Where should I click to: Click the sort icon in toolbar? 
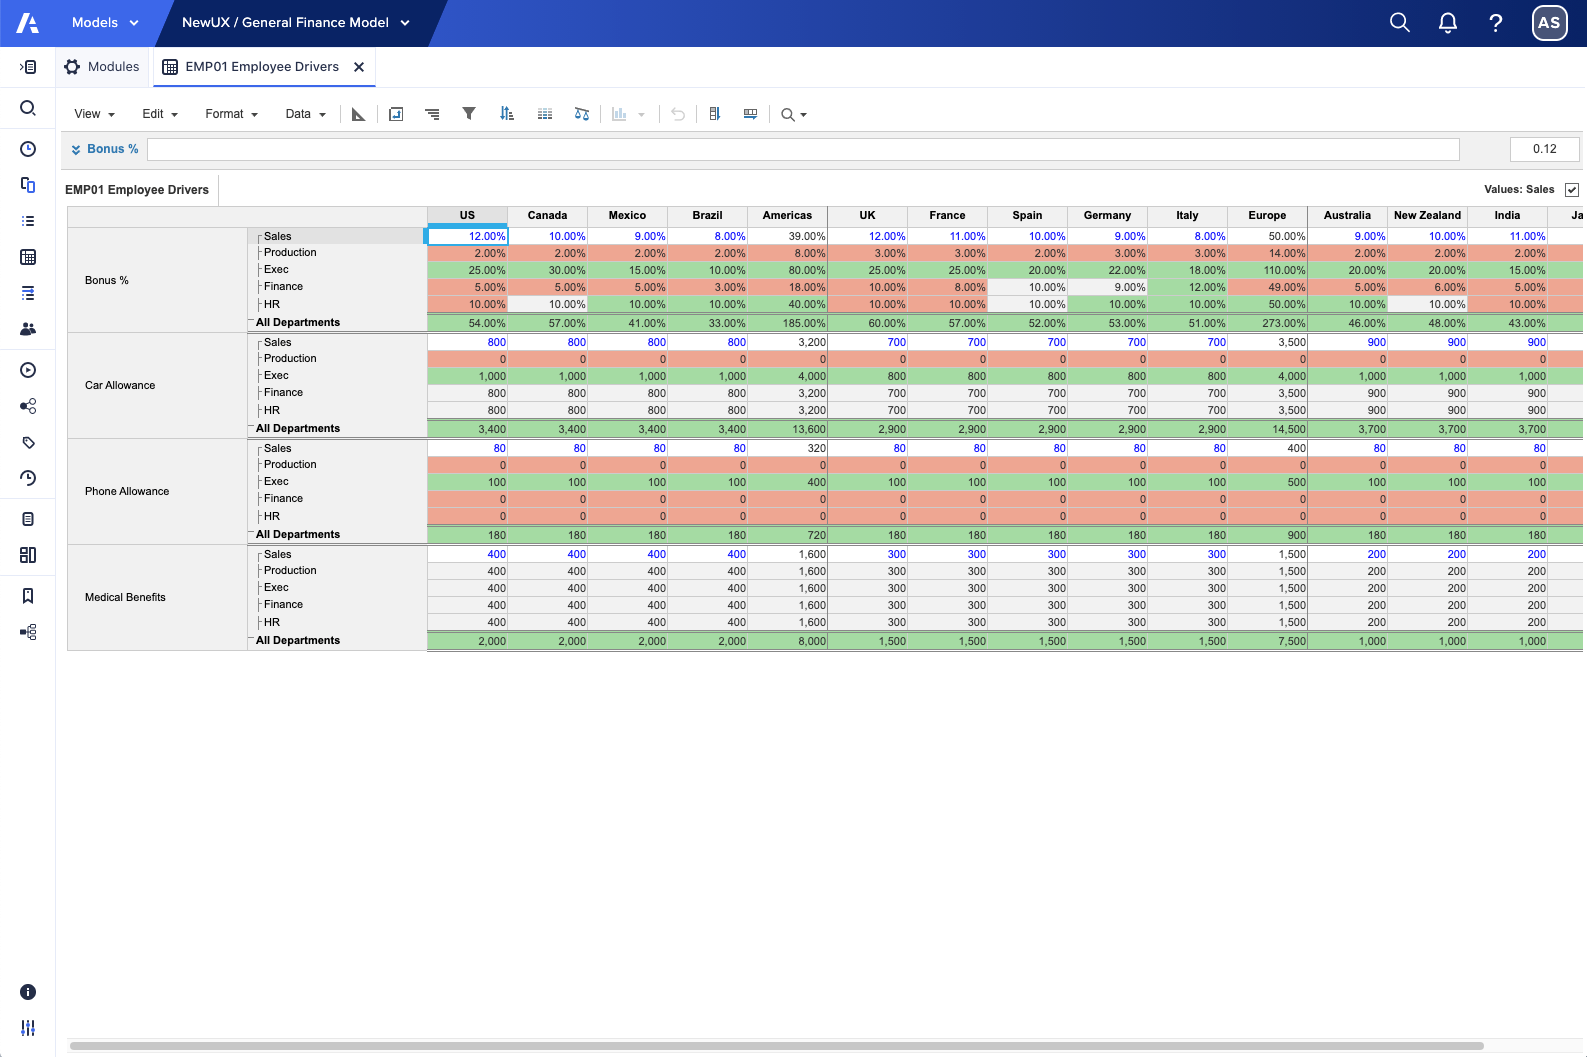tap(507, 114)
